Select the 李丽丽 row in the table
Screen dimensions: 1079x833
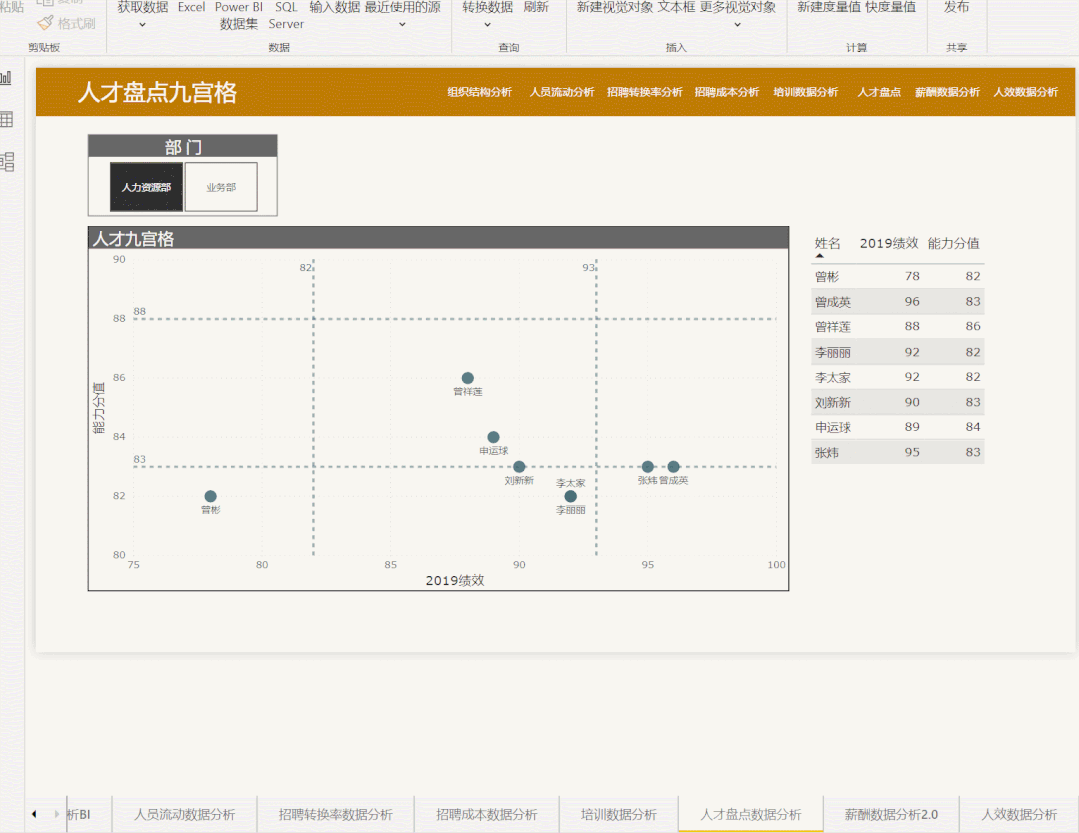(x=897, y=352)
